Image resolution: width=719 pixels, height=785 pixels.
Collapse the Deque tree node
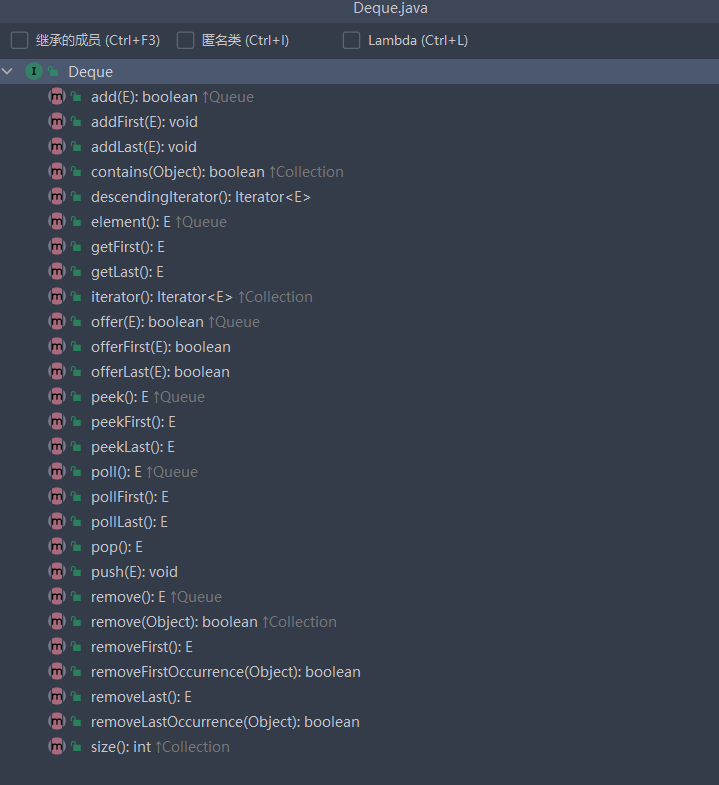click(9, 72)
